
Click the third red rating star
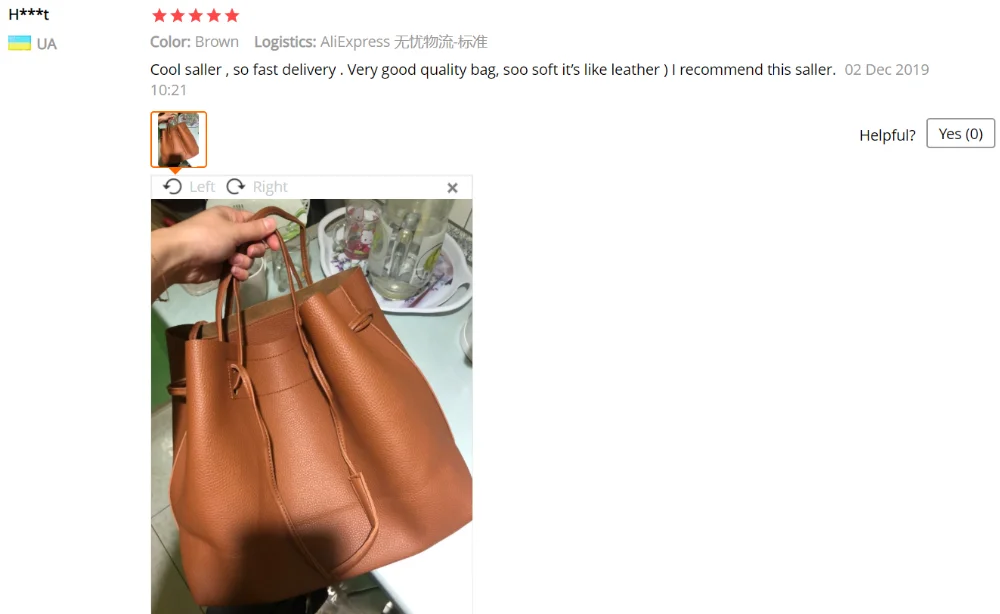(x=196, y=15)
